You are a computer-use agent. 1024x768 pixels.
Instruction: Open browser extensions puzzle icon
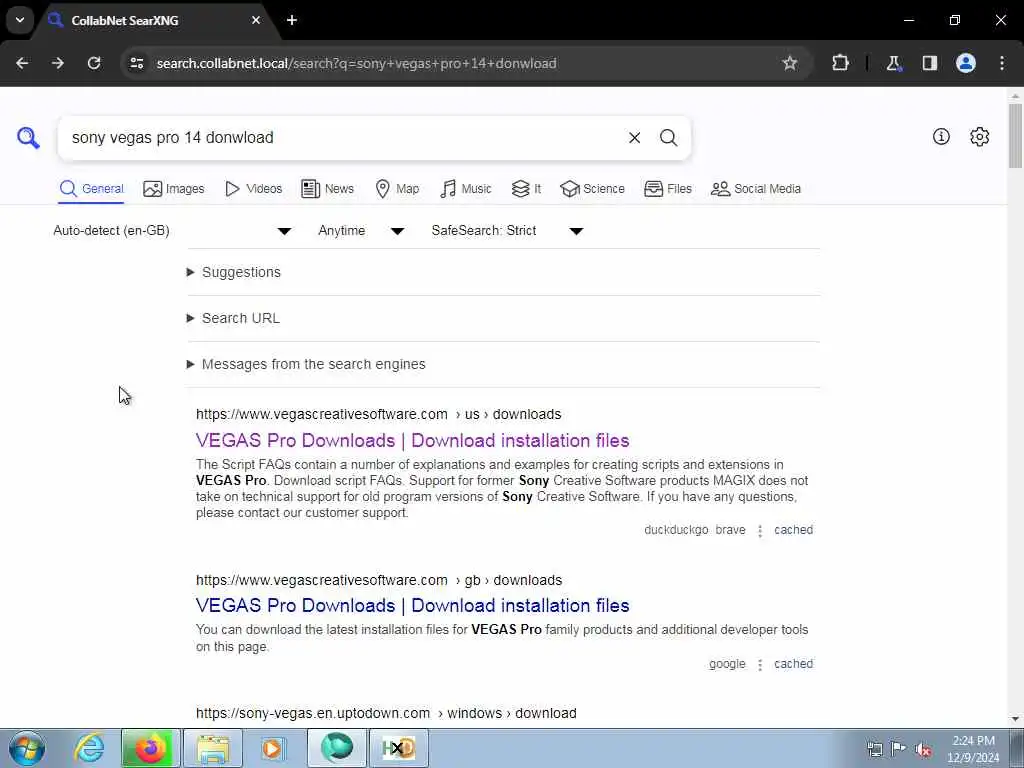coord(840,63)
